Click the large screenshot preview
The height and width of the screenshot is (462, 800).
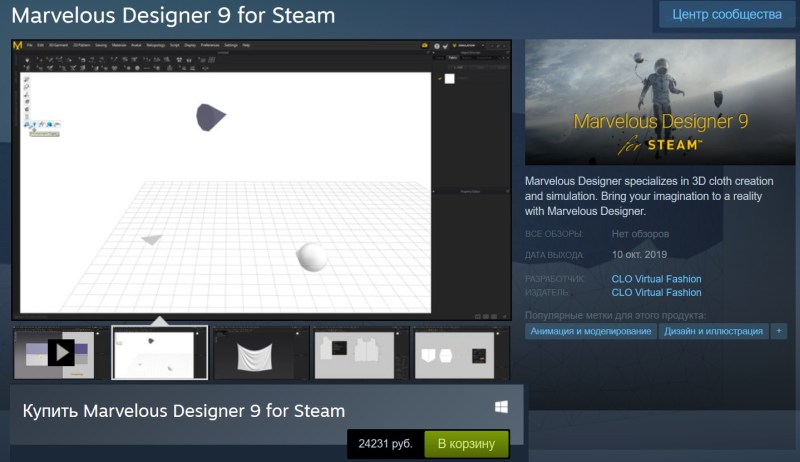click(x=261, y=180)
